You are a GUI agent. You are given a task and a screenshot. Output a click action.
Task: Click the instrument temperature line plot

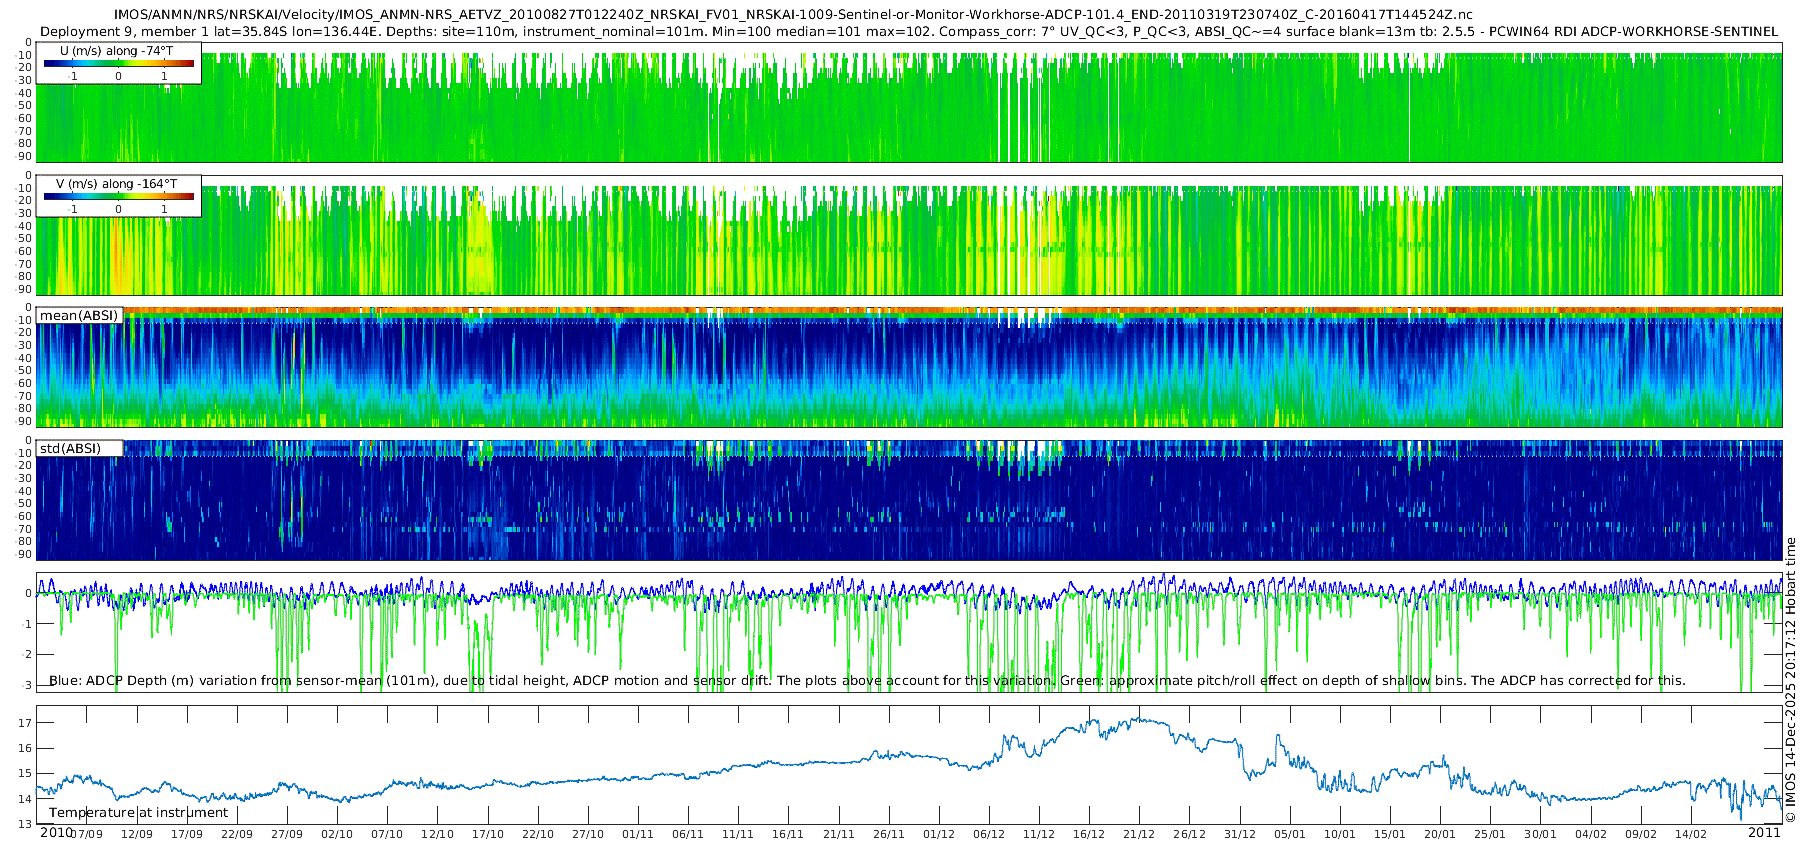coord(909,765)
